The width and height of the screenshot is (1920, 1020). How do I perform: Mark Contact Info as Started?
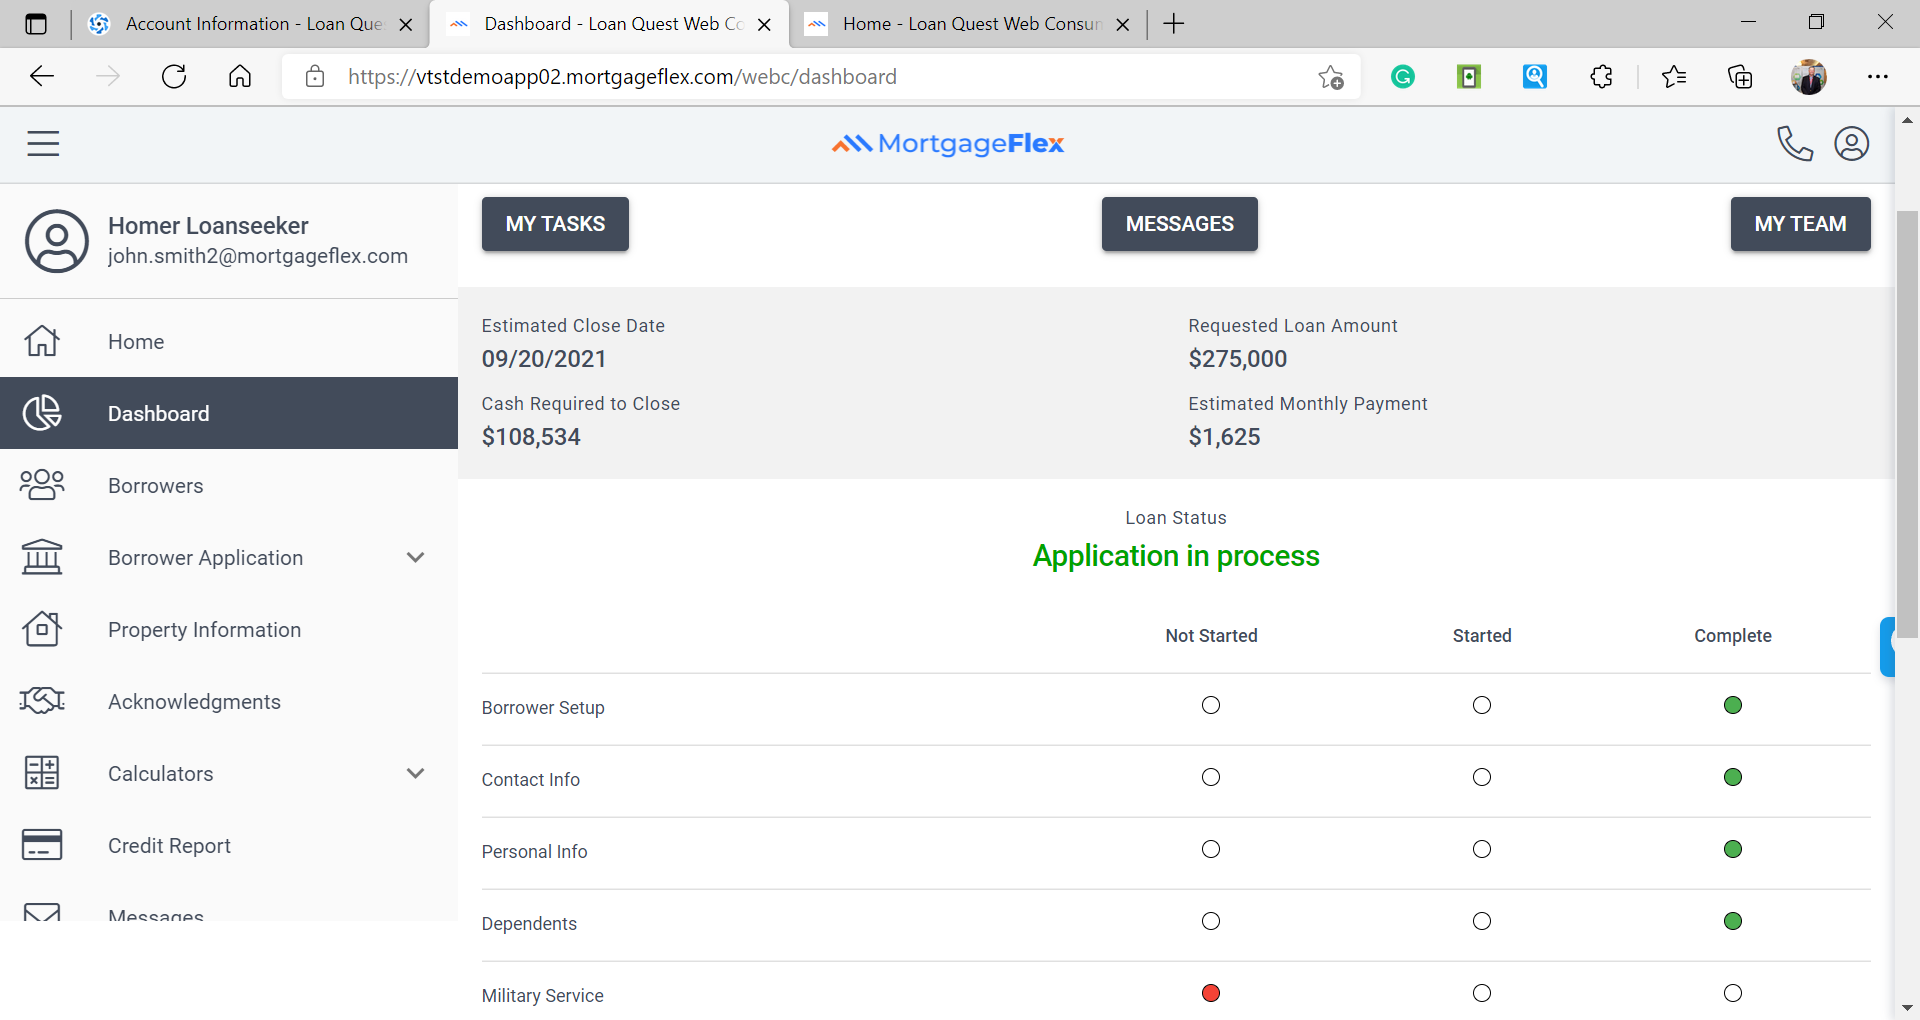(x=1482, y=777)
